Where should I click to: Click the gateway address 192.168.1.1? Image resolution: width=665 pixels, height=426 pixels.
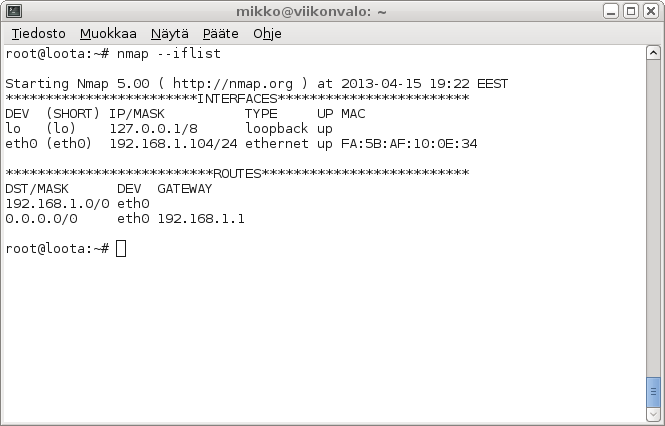click(x=201, y=219)
